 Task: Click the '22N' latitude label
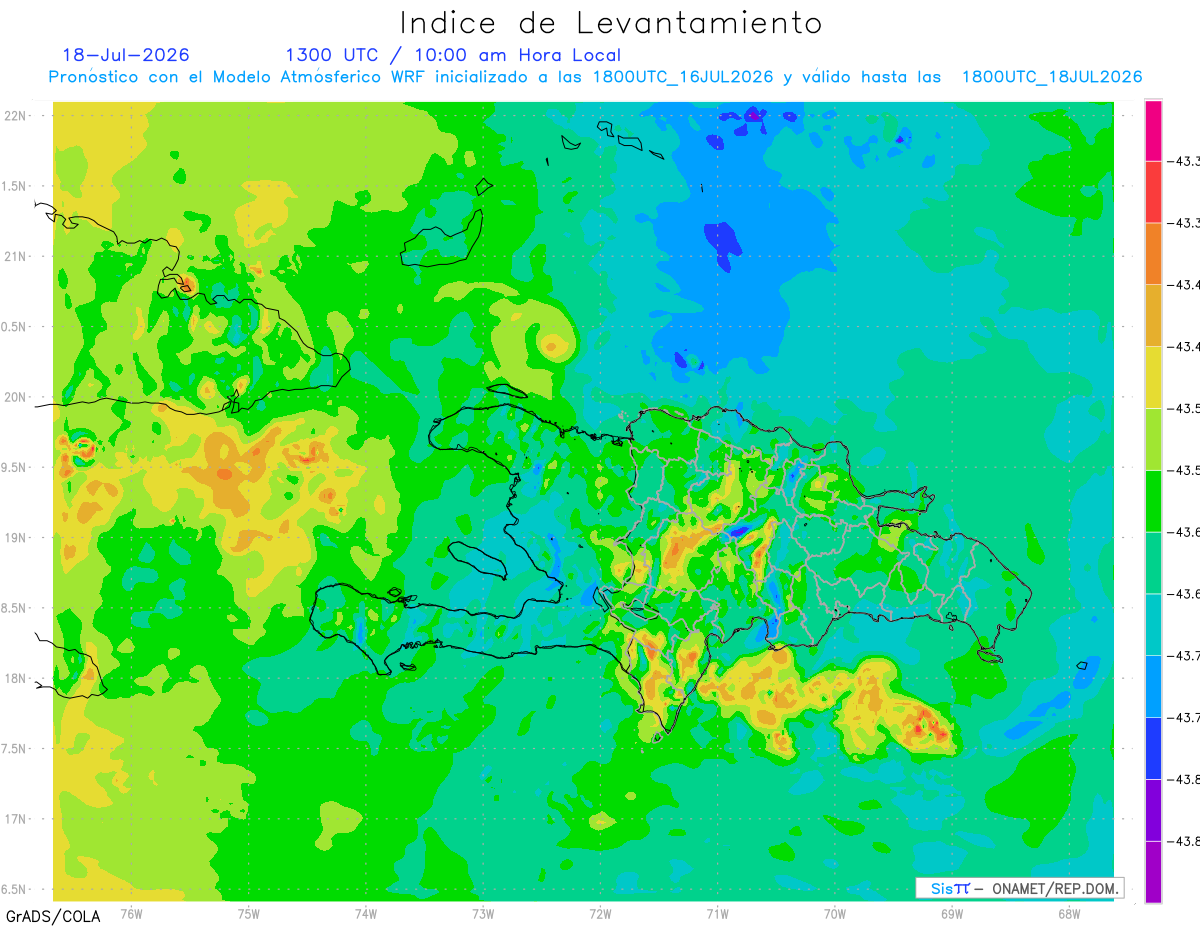pyautogui.click(x=17, y=116)
